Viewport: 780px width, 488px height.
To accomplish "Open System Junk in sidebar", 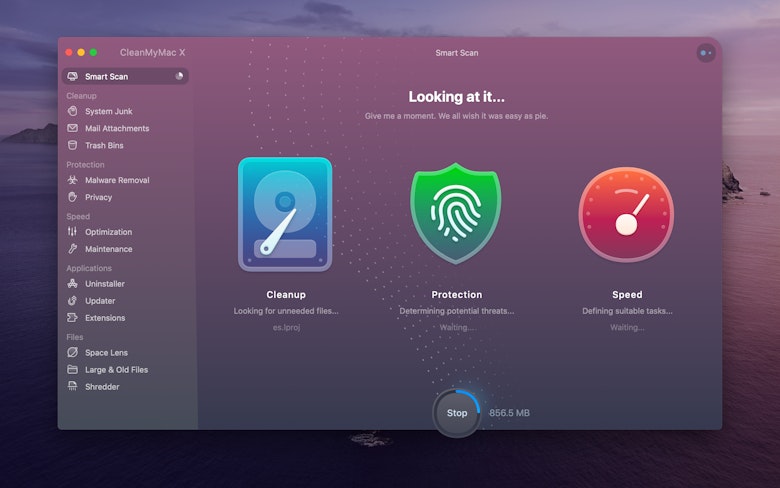I will coord(108,111).
